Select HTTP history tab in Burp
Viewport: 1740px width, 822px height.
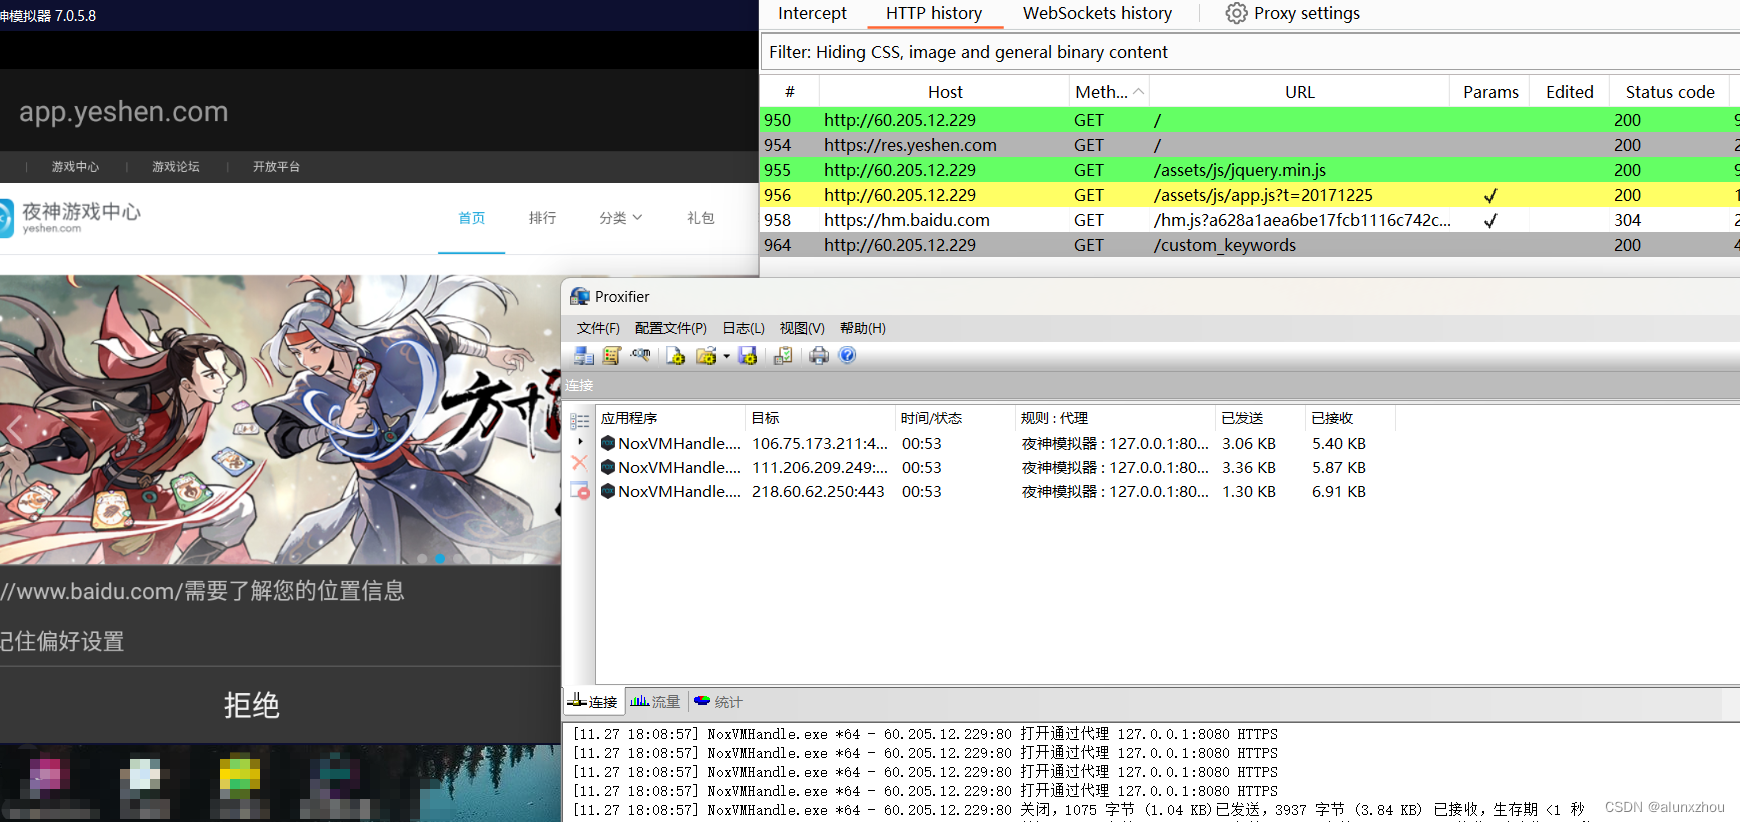934,13
